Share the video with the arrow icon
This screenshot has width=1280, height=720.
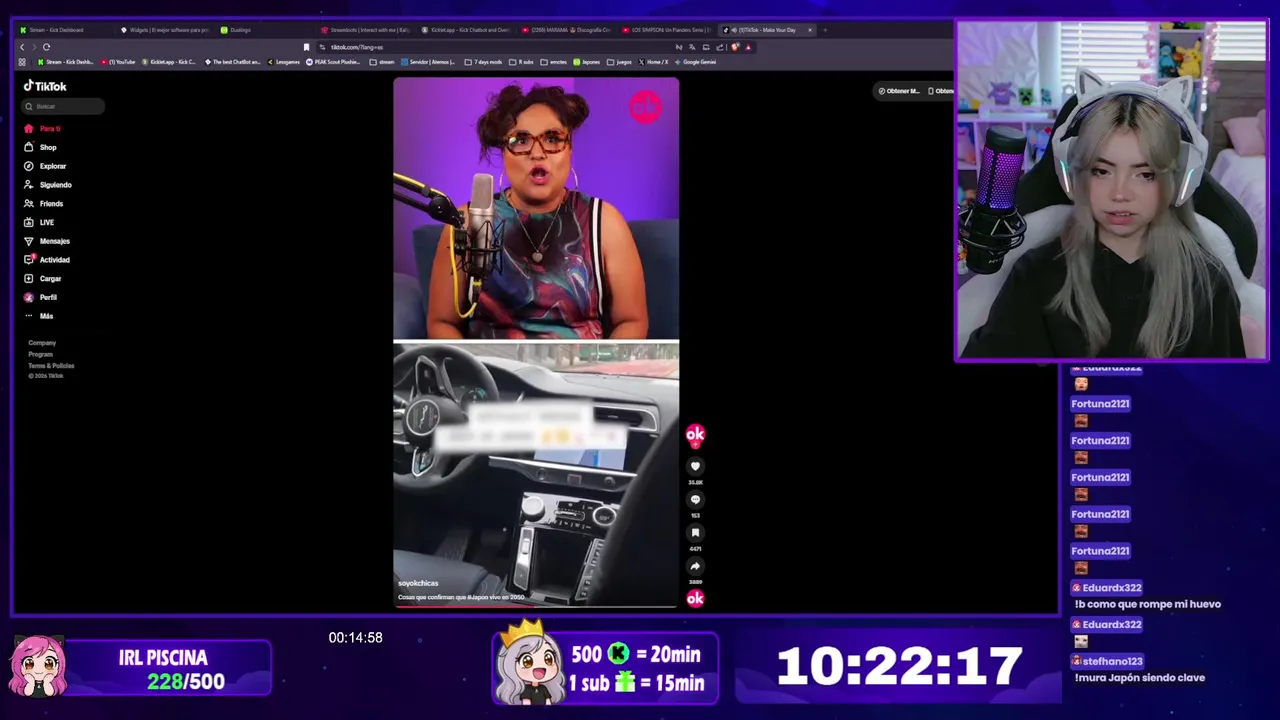[695, 566]
